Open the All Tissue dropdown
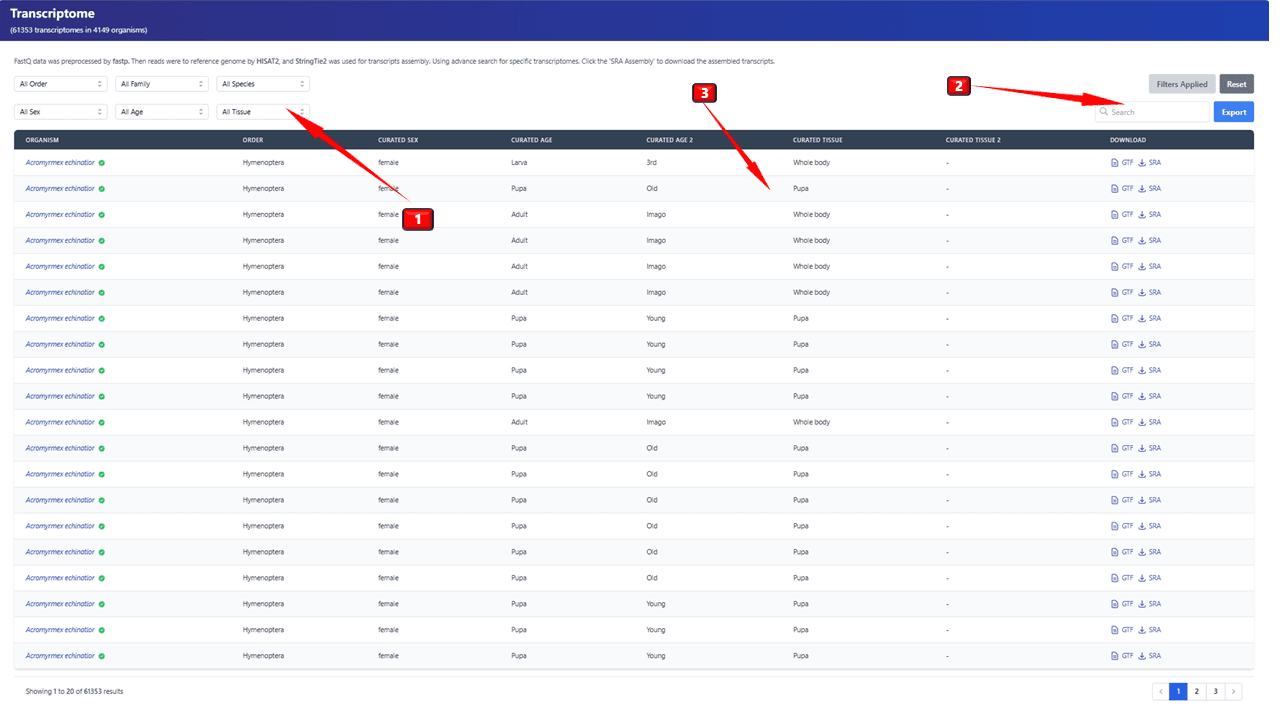Screen dimensions: 1280x720 pyautogui.click(x=262, y=112)
